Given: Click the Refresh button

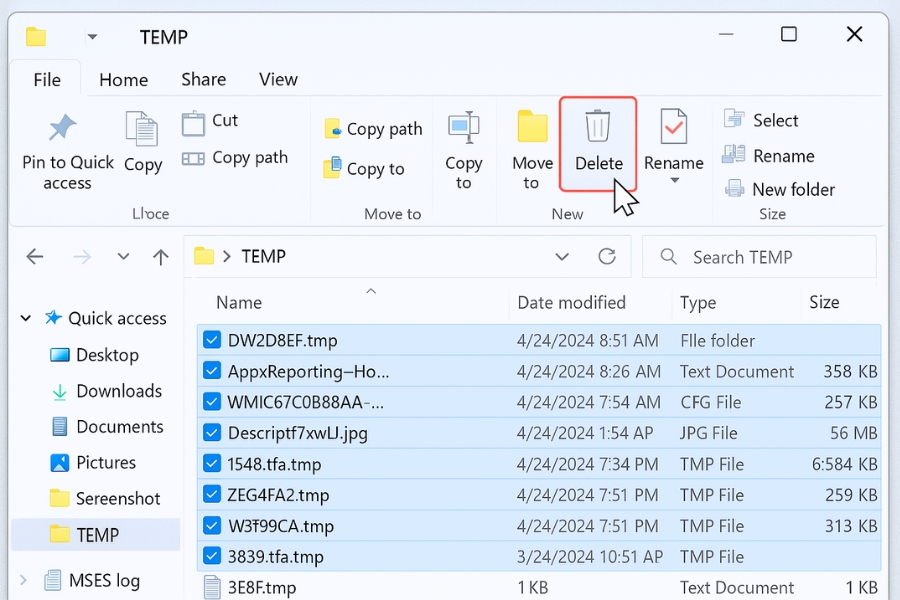Looking at the screenshot, I should tap(607, 256).
